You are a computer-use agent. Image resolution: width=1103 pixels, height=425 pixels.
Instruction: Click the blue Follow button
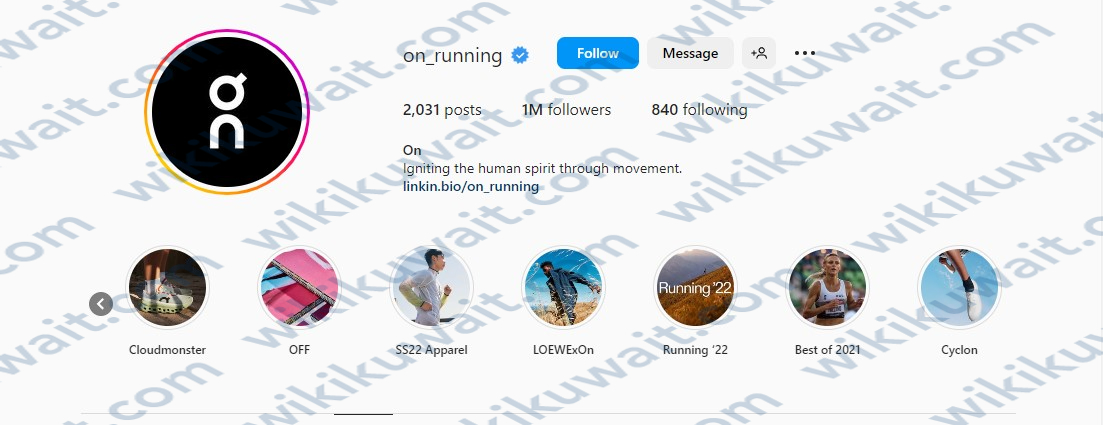(597, 53)
